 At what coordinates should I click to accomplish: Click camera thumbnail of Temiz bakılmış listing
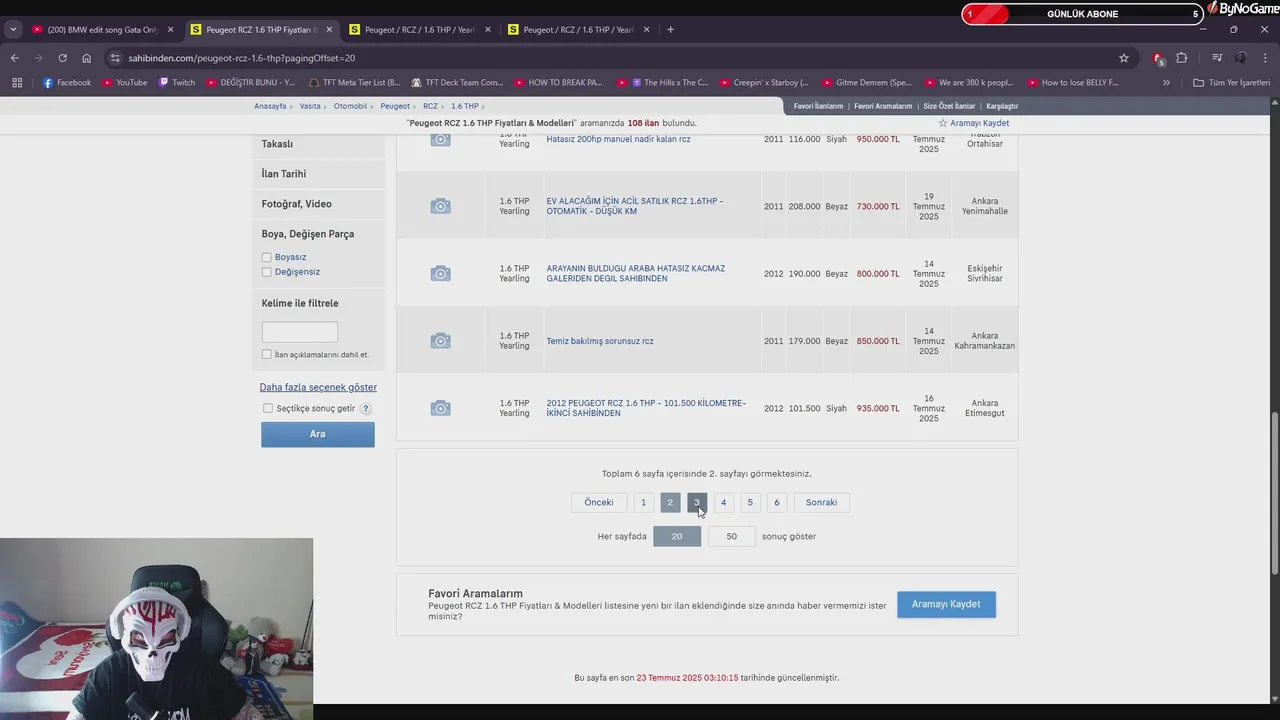tap(440, 341)
